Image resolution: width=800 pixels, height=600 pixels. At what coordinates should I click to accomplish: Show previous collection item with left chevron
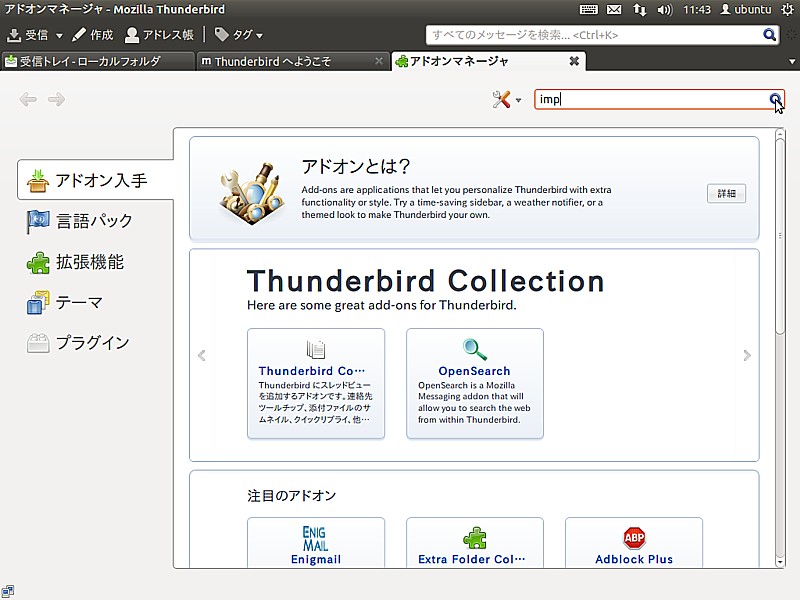(x=202, y=355)
